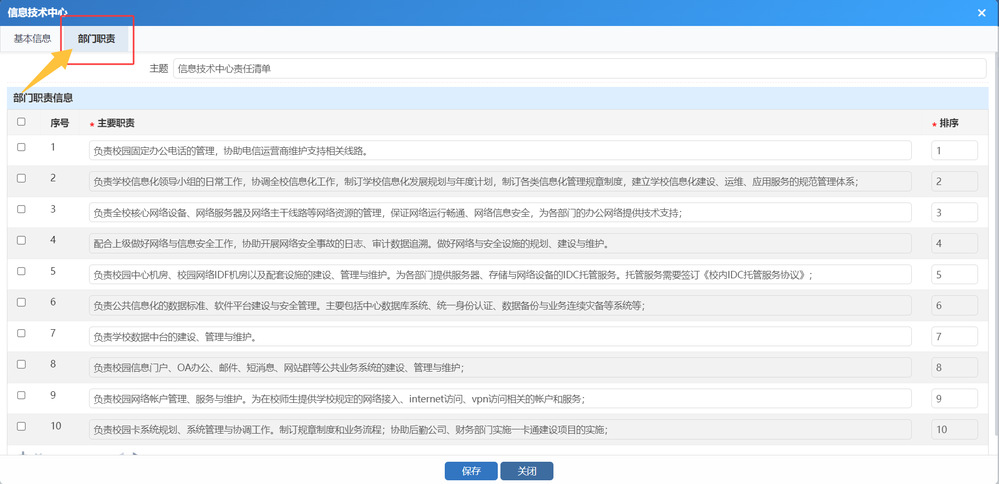Tick the select-all checkbox in table header
The height and width of the screenshot is (484, 999).
coord(22,122)
